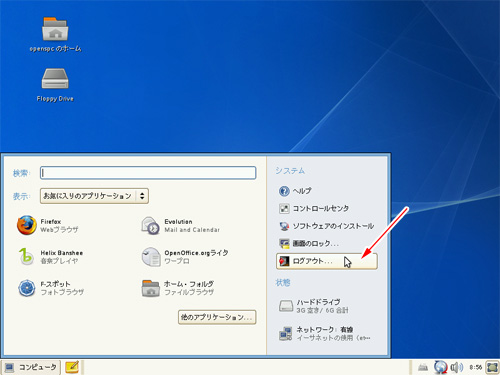Select Install Software in System list

(x=327, y=226)
